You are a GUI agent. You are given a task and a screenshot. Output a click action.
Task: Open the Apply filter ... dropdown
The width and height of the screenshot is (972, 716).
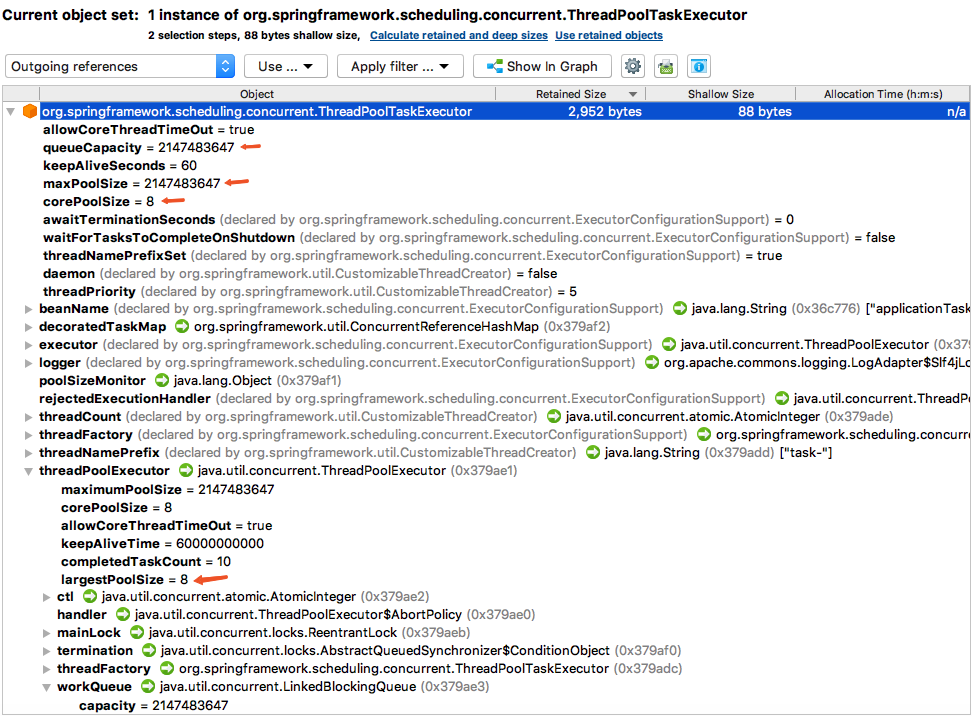pos(400,66)
